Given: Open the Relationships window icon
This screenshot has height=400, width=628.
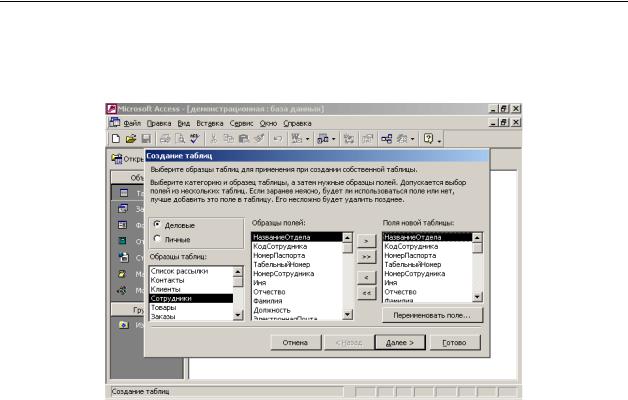Looking at the screenshot, I should click(x=386, y=139).
